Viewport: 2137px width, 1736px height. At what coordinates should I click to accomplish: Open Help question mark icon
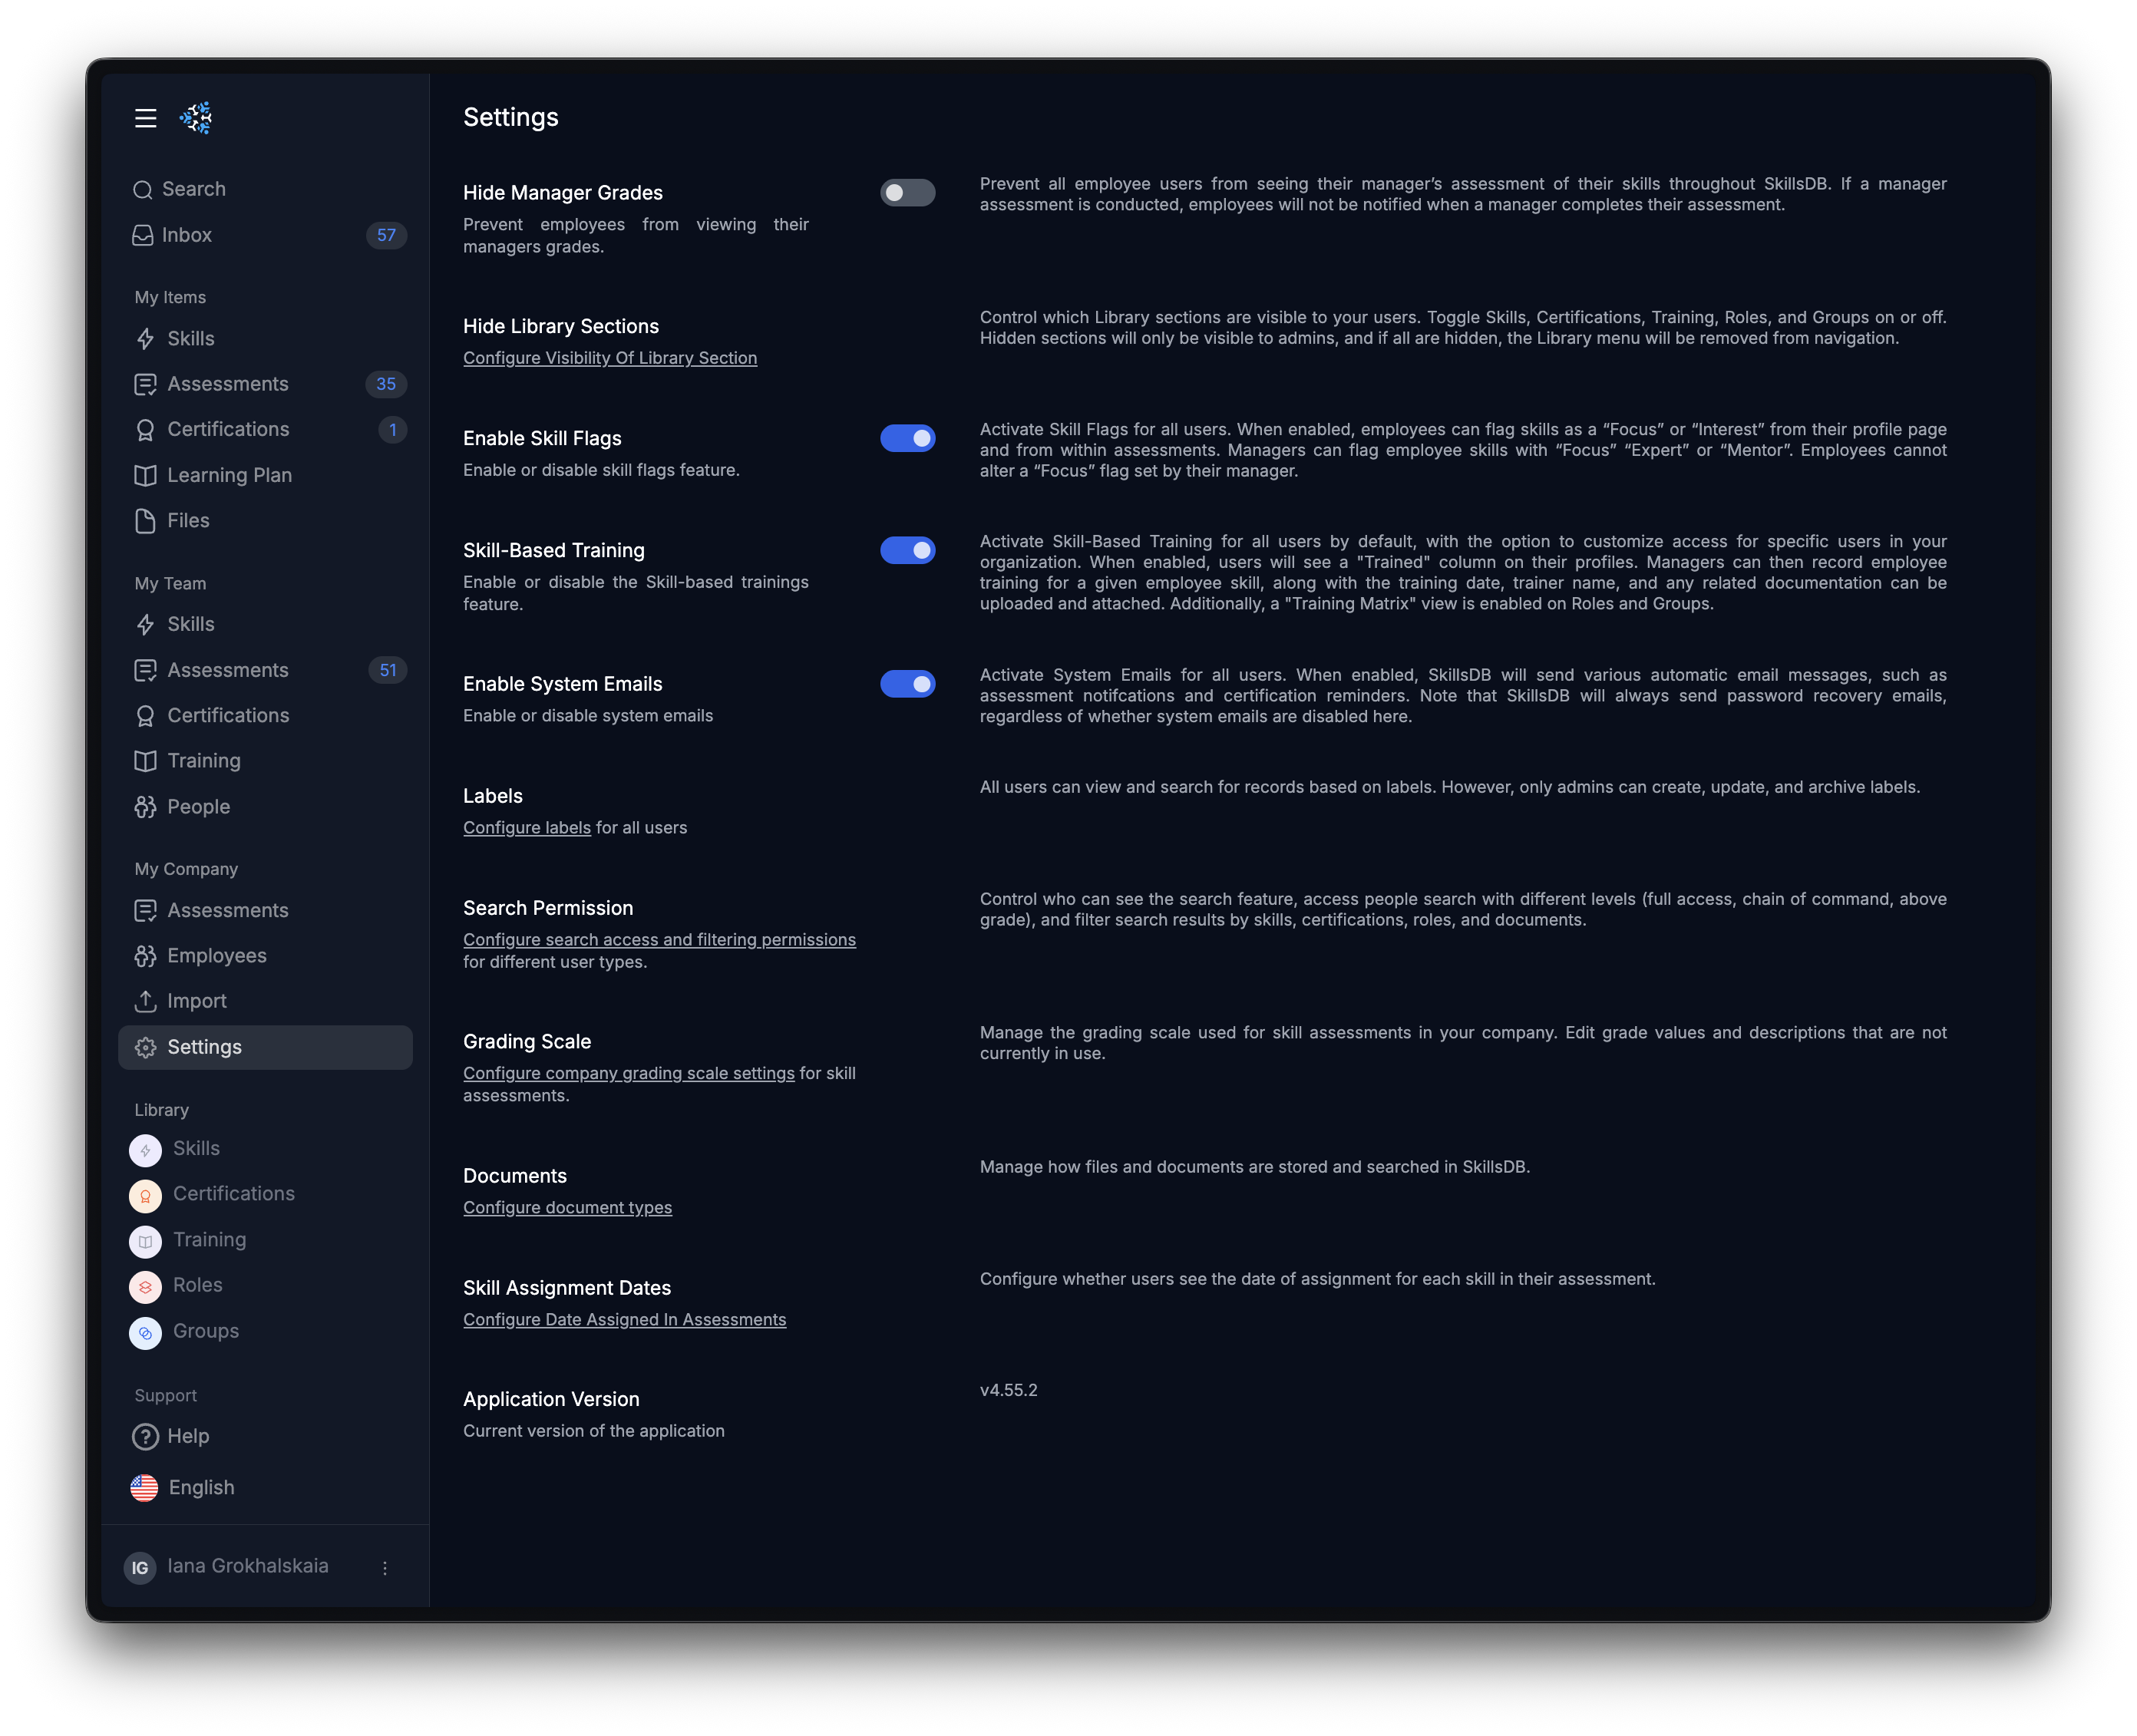[x=145, y=1437]
